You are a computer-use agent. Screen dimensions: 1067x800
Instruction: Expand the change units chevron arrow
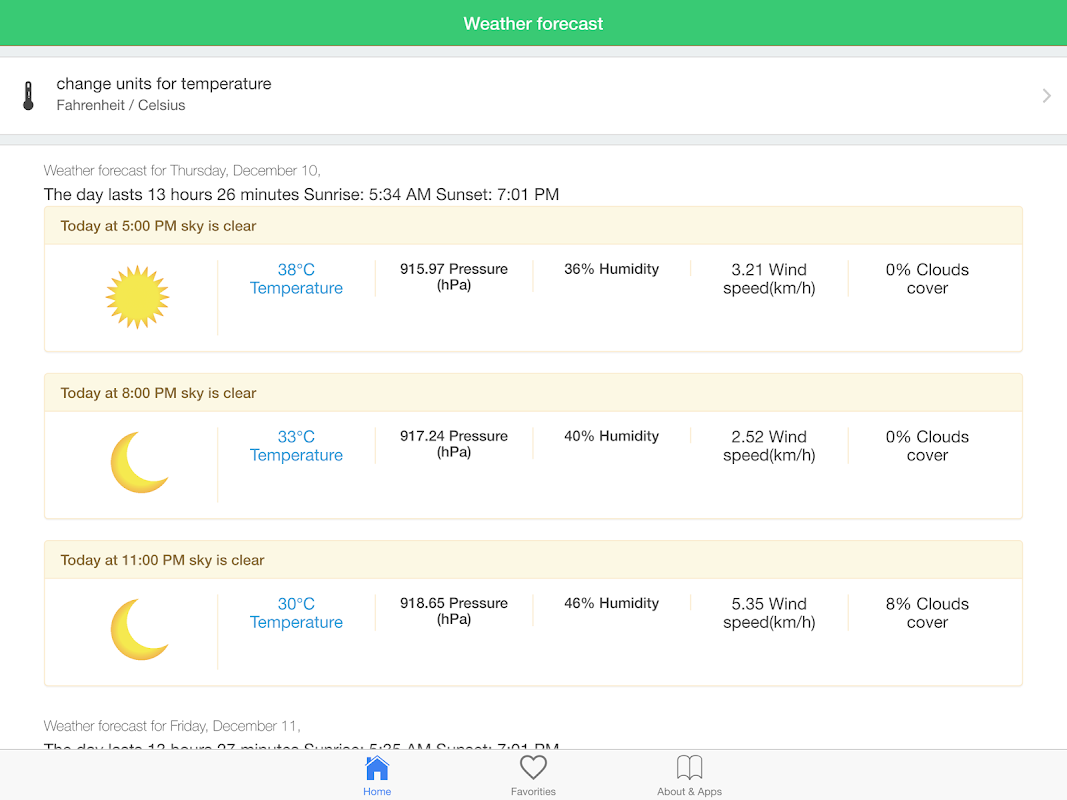[x=1046, y=96]
